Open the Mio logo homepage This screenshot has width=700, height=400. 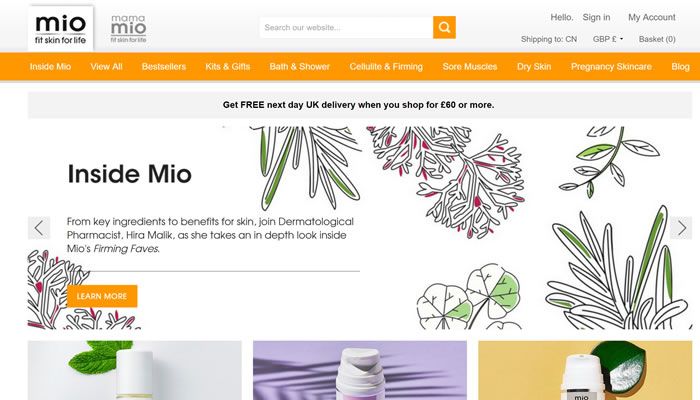(x=61, y=29)
